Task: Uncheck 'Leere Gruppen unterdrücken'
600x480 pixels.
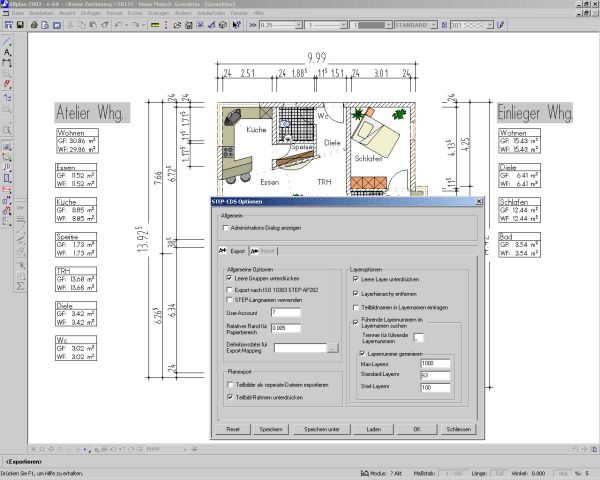Action: 229,278
